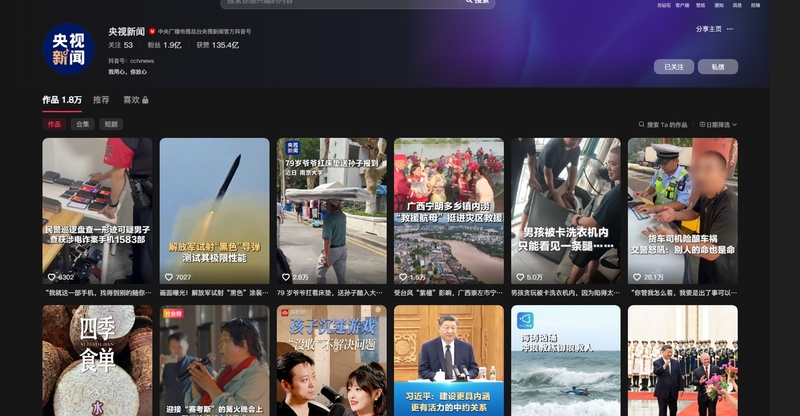Click the heart icon on 5.0万 likes video
The height and width of the screenshot is (416, 800).
pos(520,277)
